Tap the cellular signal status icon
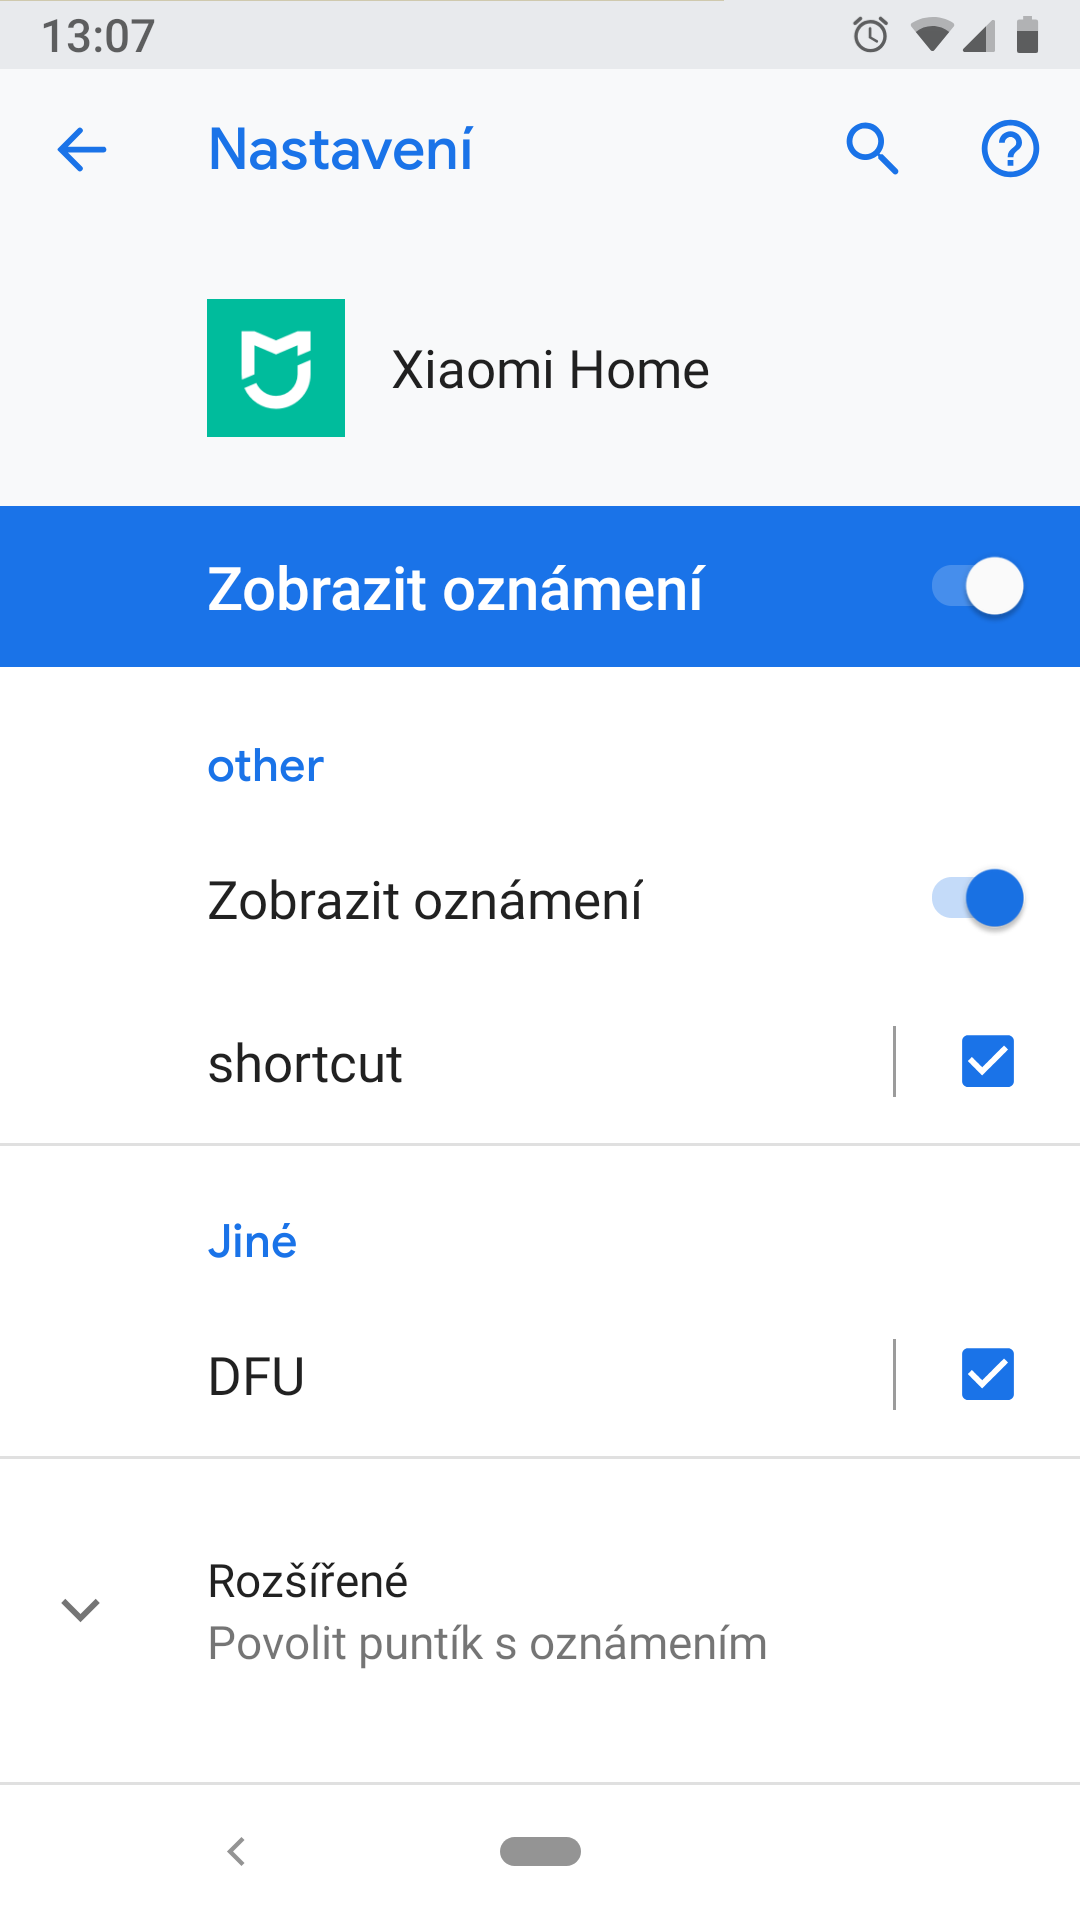The width and height of the screenshot is (1080, 1920). tap(979, 35)
